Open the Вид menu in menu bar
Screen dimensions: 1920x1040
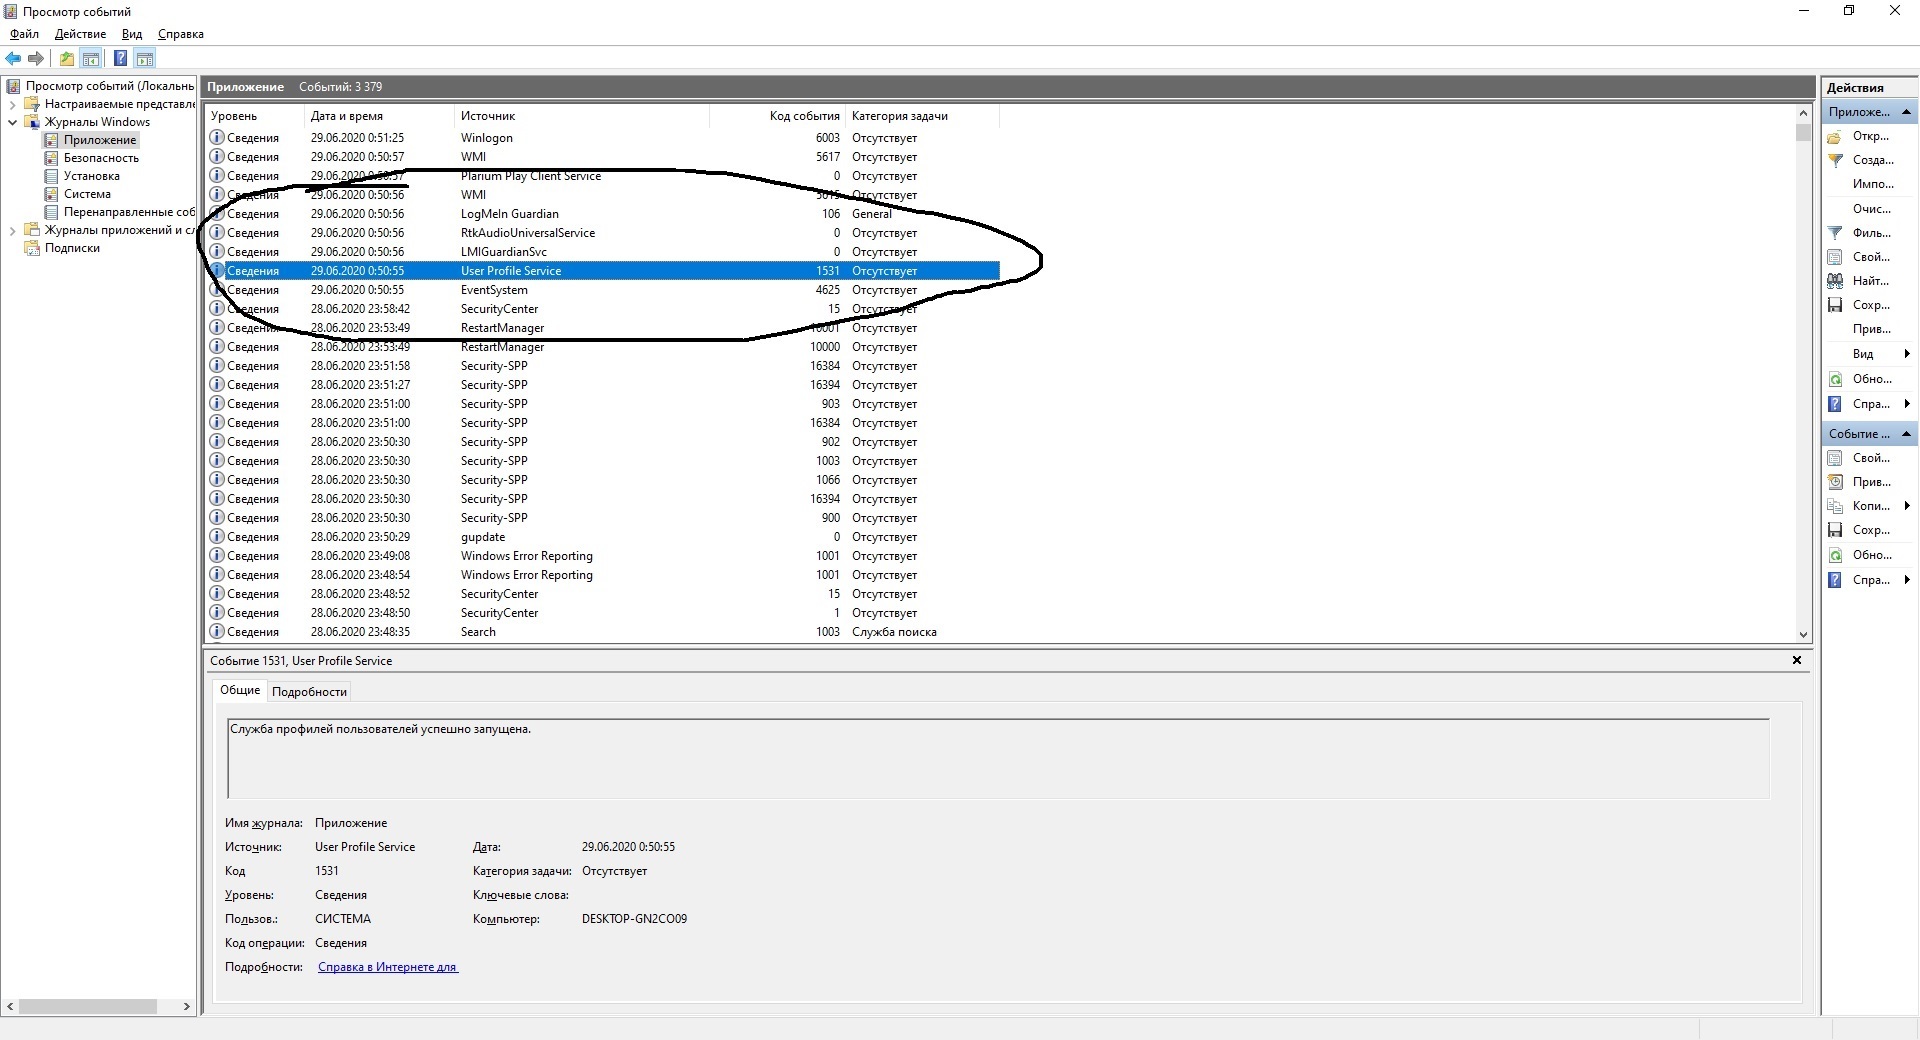coord(132,34)
